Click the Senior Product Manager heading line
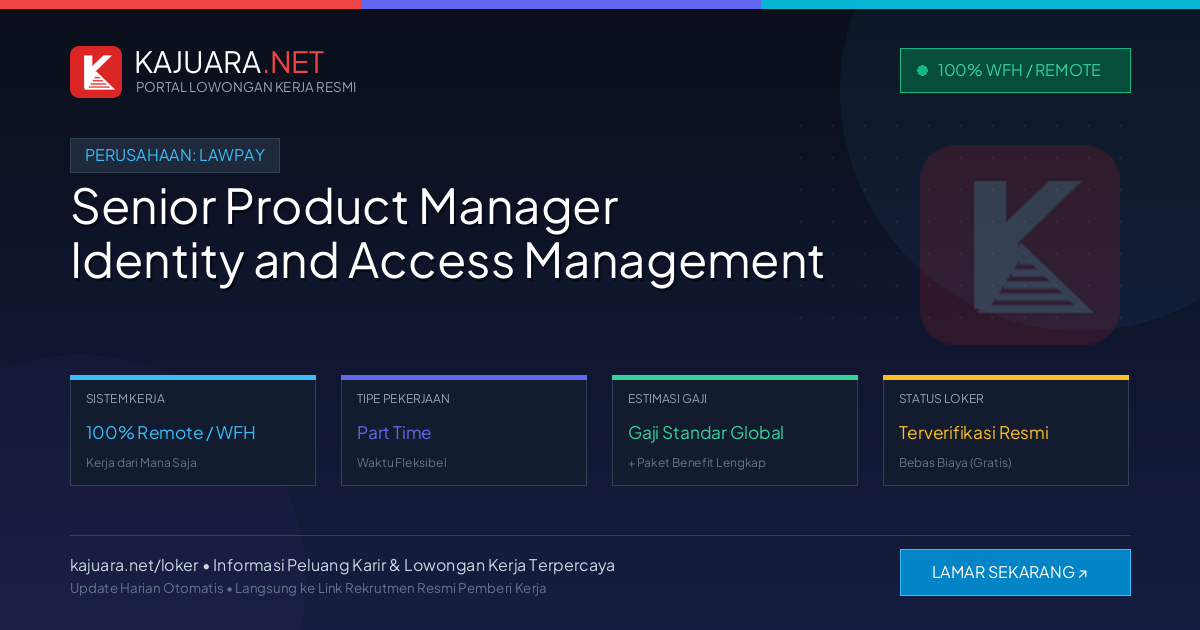 coord(344,207)
